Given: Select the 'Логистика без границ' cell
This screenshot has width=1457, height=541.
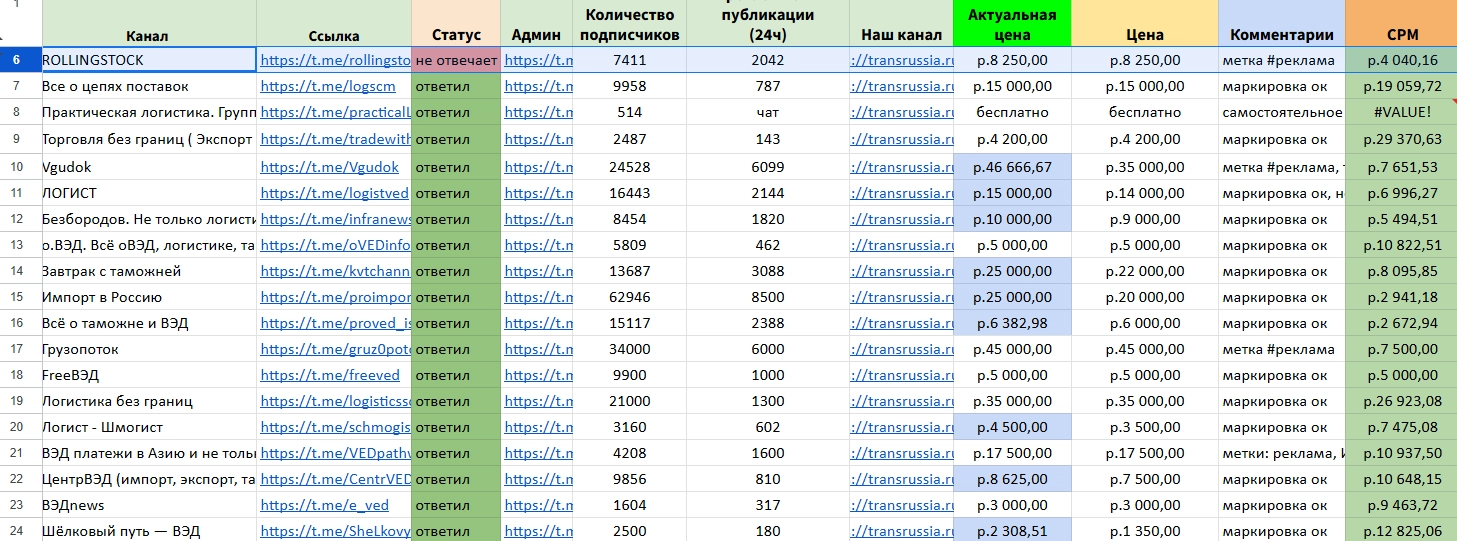Looking at the screenshot, I should point(148,401).
